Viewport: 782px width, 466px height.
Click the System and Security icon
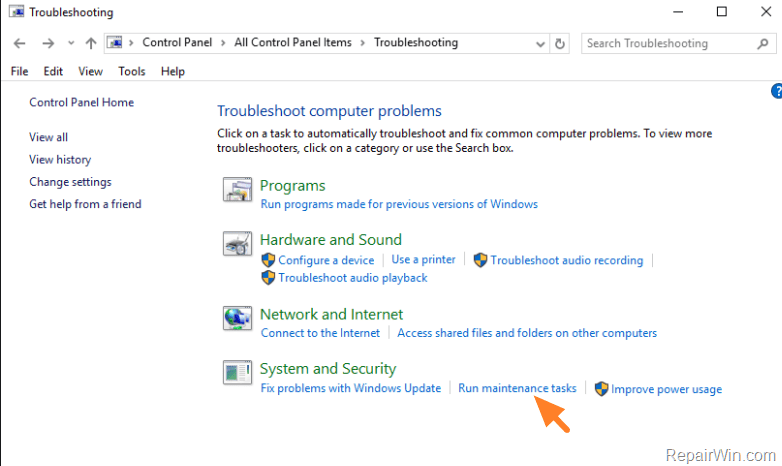tap(237, 372)
